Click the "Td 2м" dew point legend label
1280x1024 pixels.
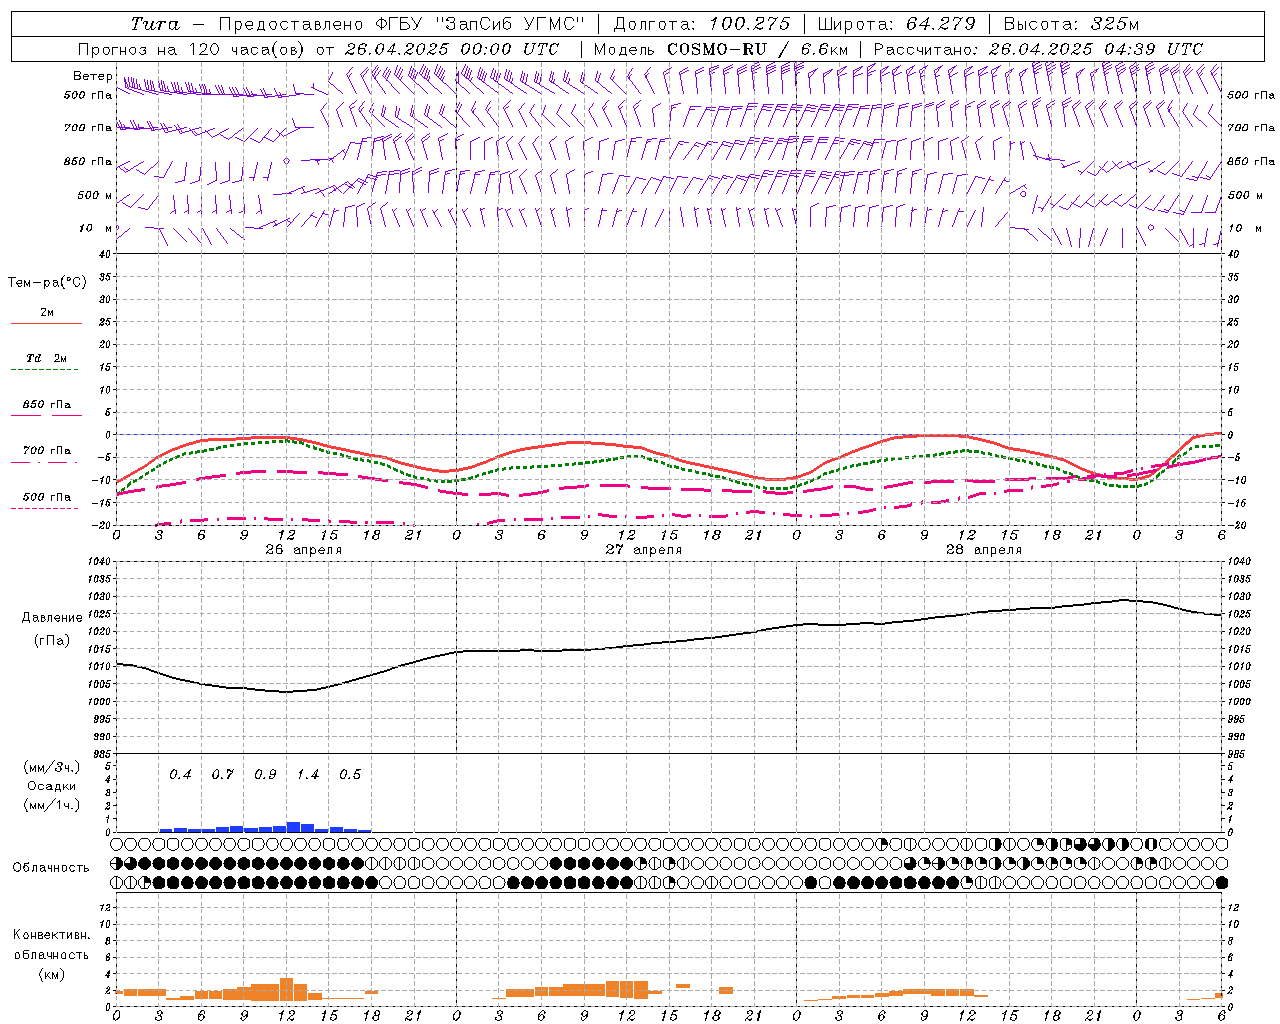coord(47,358)
